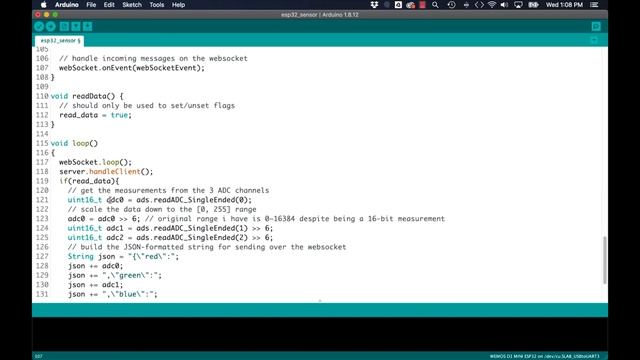Open the Help menu
The height and width of the screenshot is (360, 640).
(x=178, y=5)
